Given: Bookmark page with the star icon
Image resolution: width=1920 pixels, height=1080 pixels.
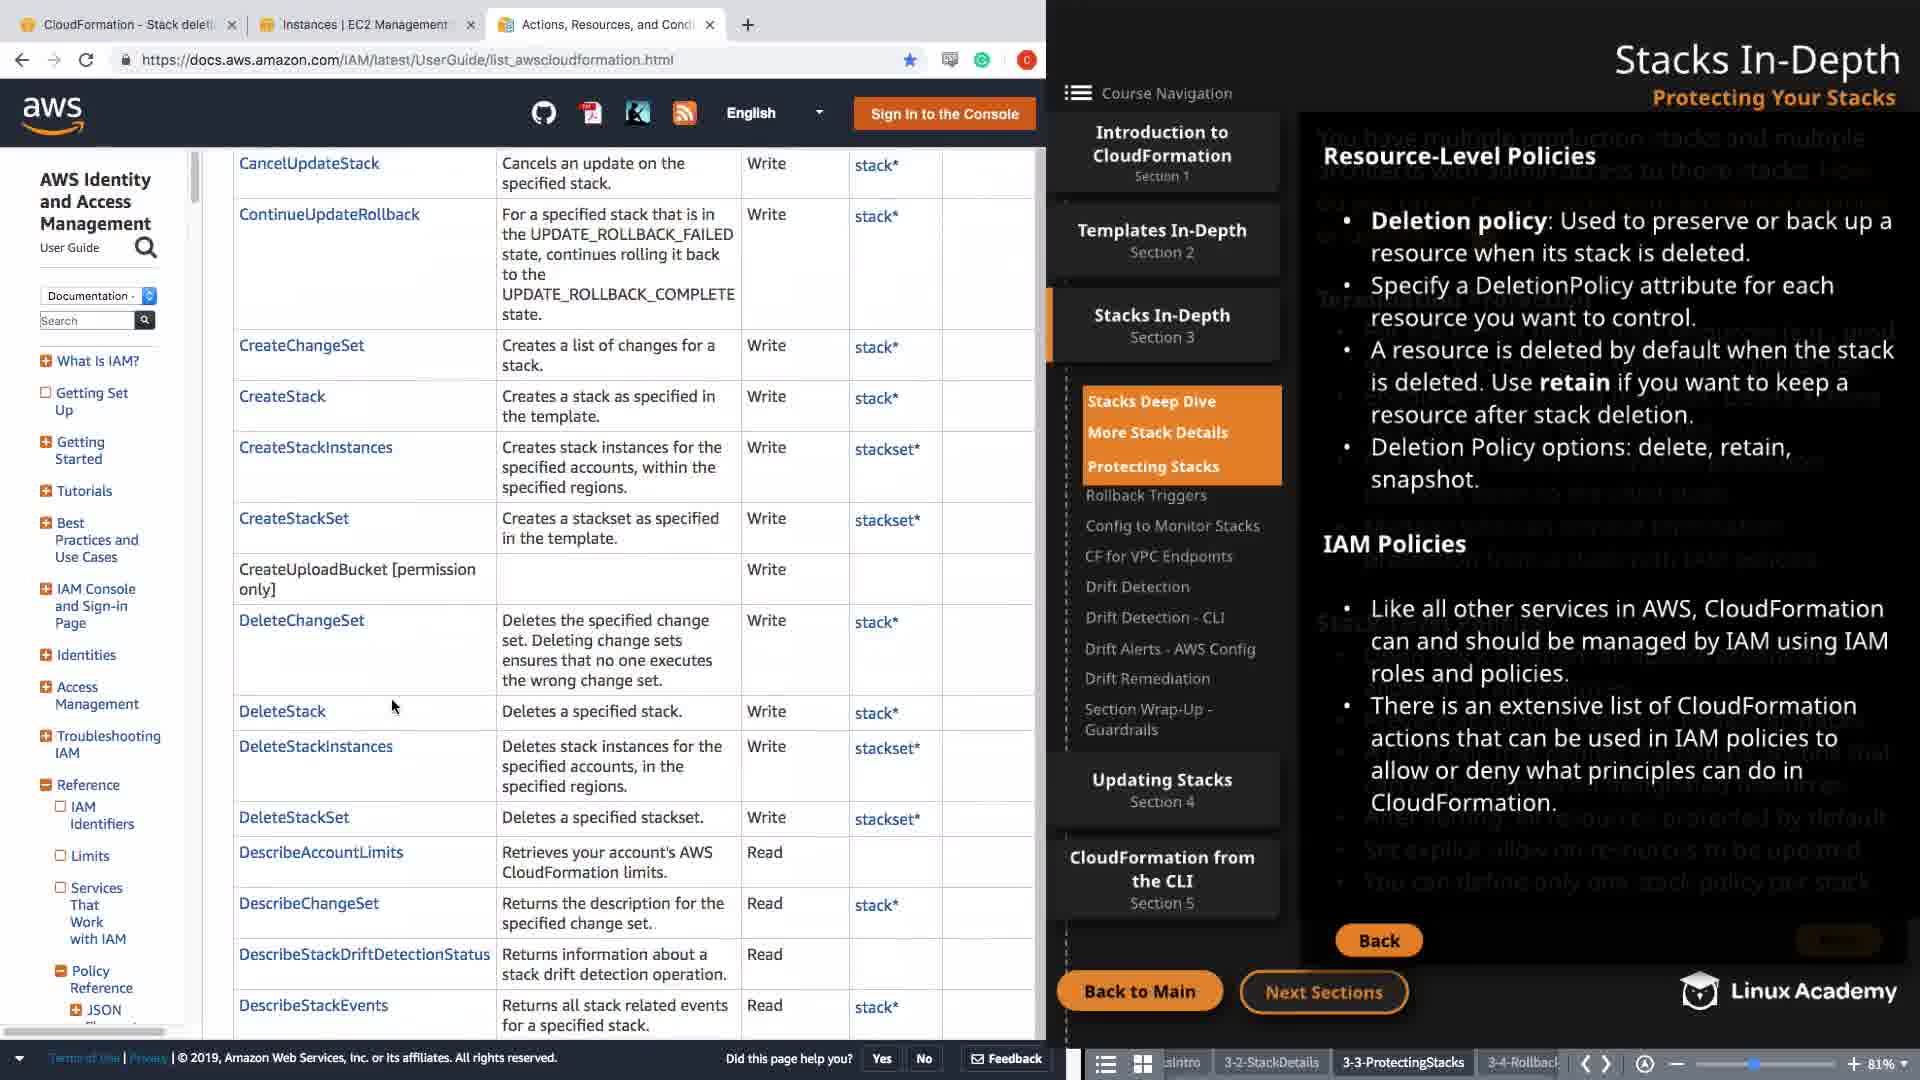Looking at the screenshot, I should pyautogui.click(x=910, y=60).
